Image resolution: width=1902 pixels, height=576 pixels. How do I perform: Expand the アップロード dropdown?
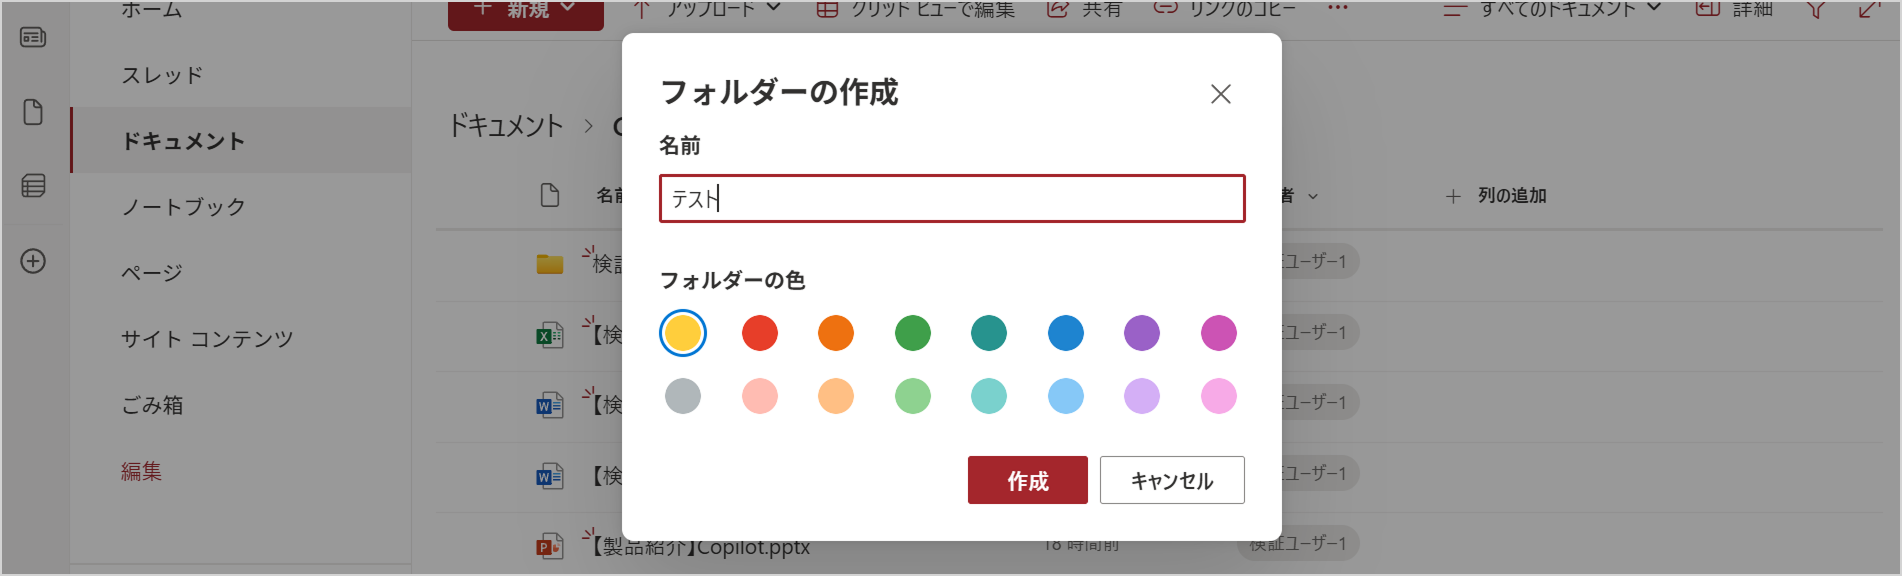coord(708,10)
